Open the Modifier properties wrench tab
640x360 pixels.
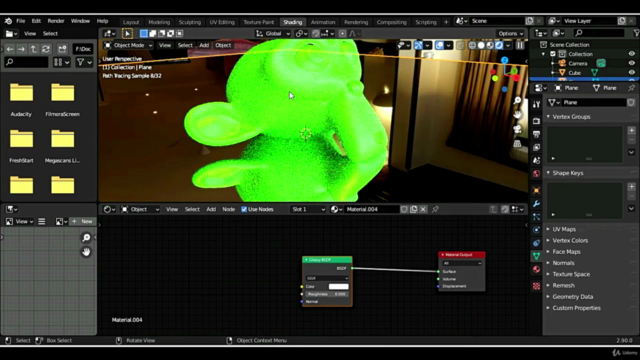pyautogui.click(x=536, y=204)
